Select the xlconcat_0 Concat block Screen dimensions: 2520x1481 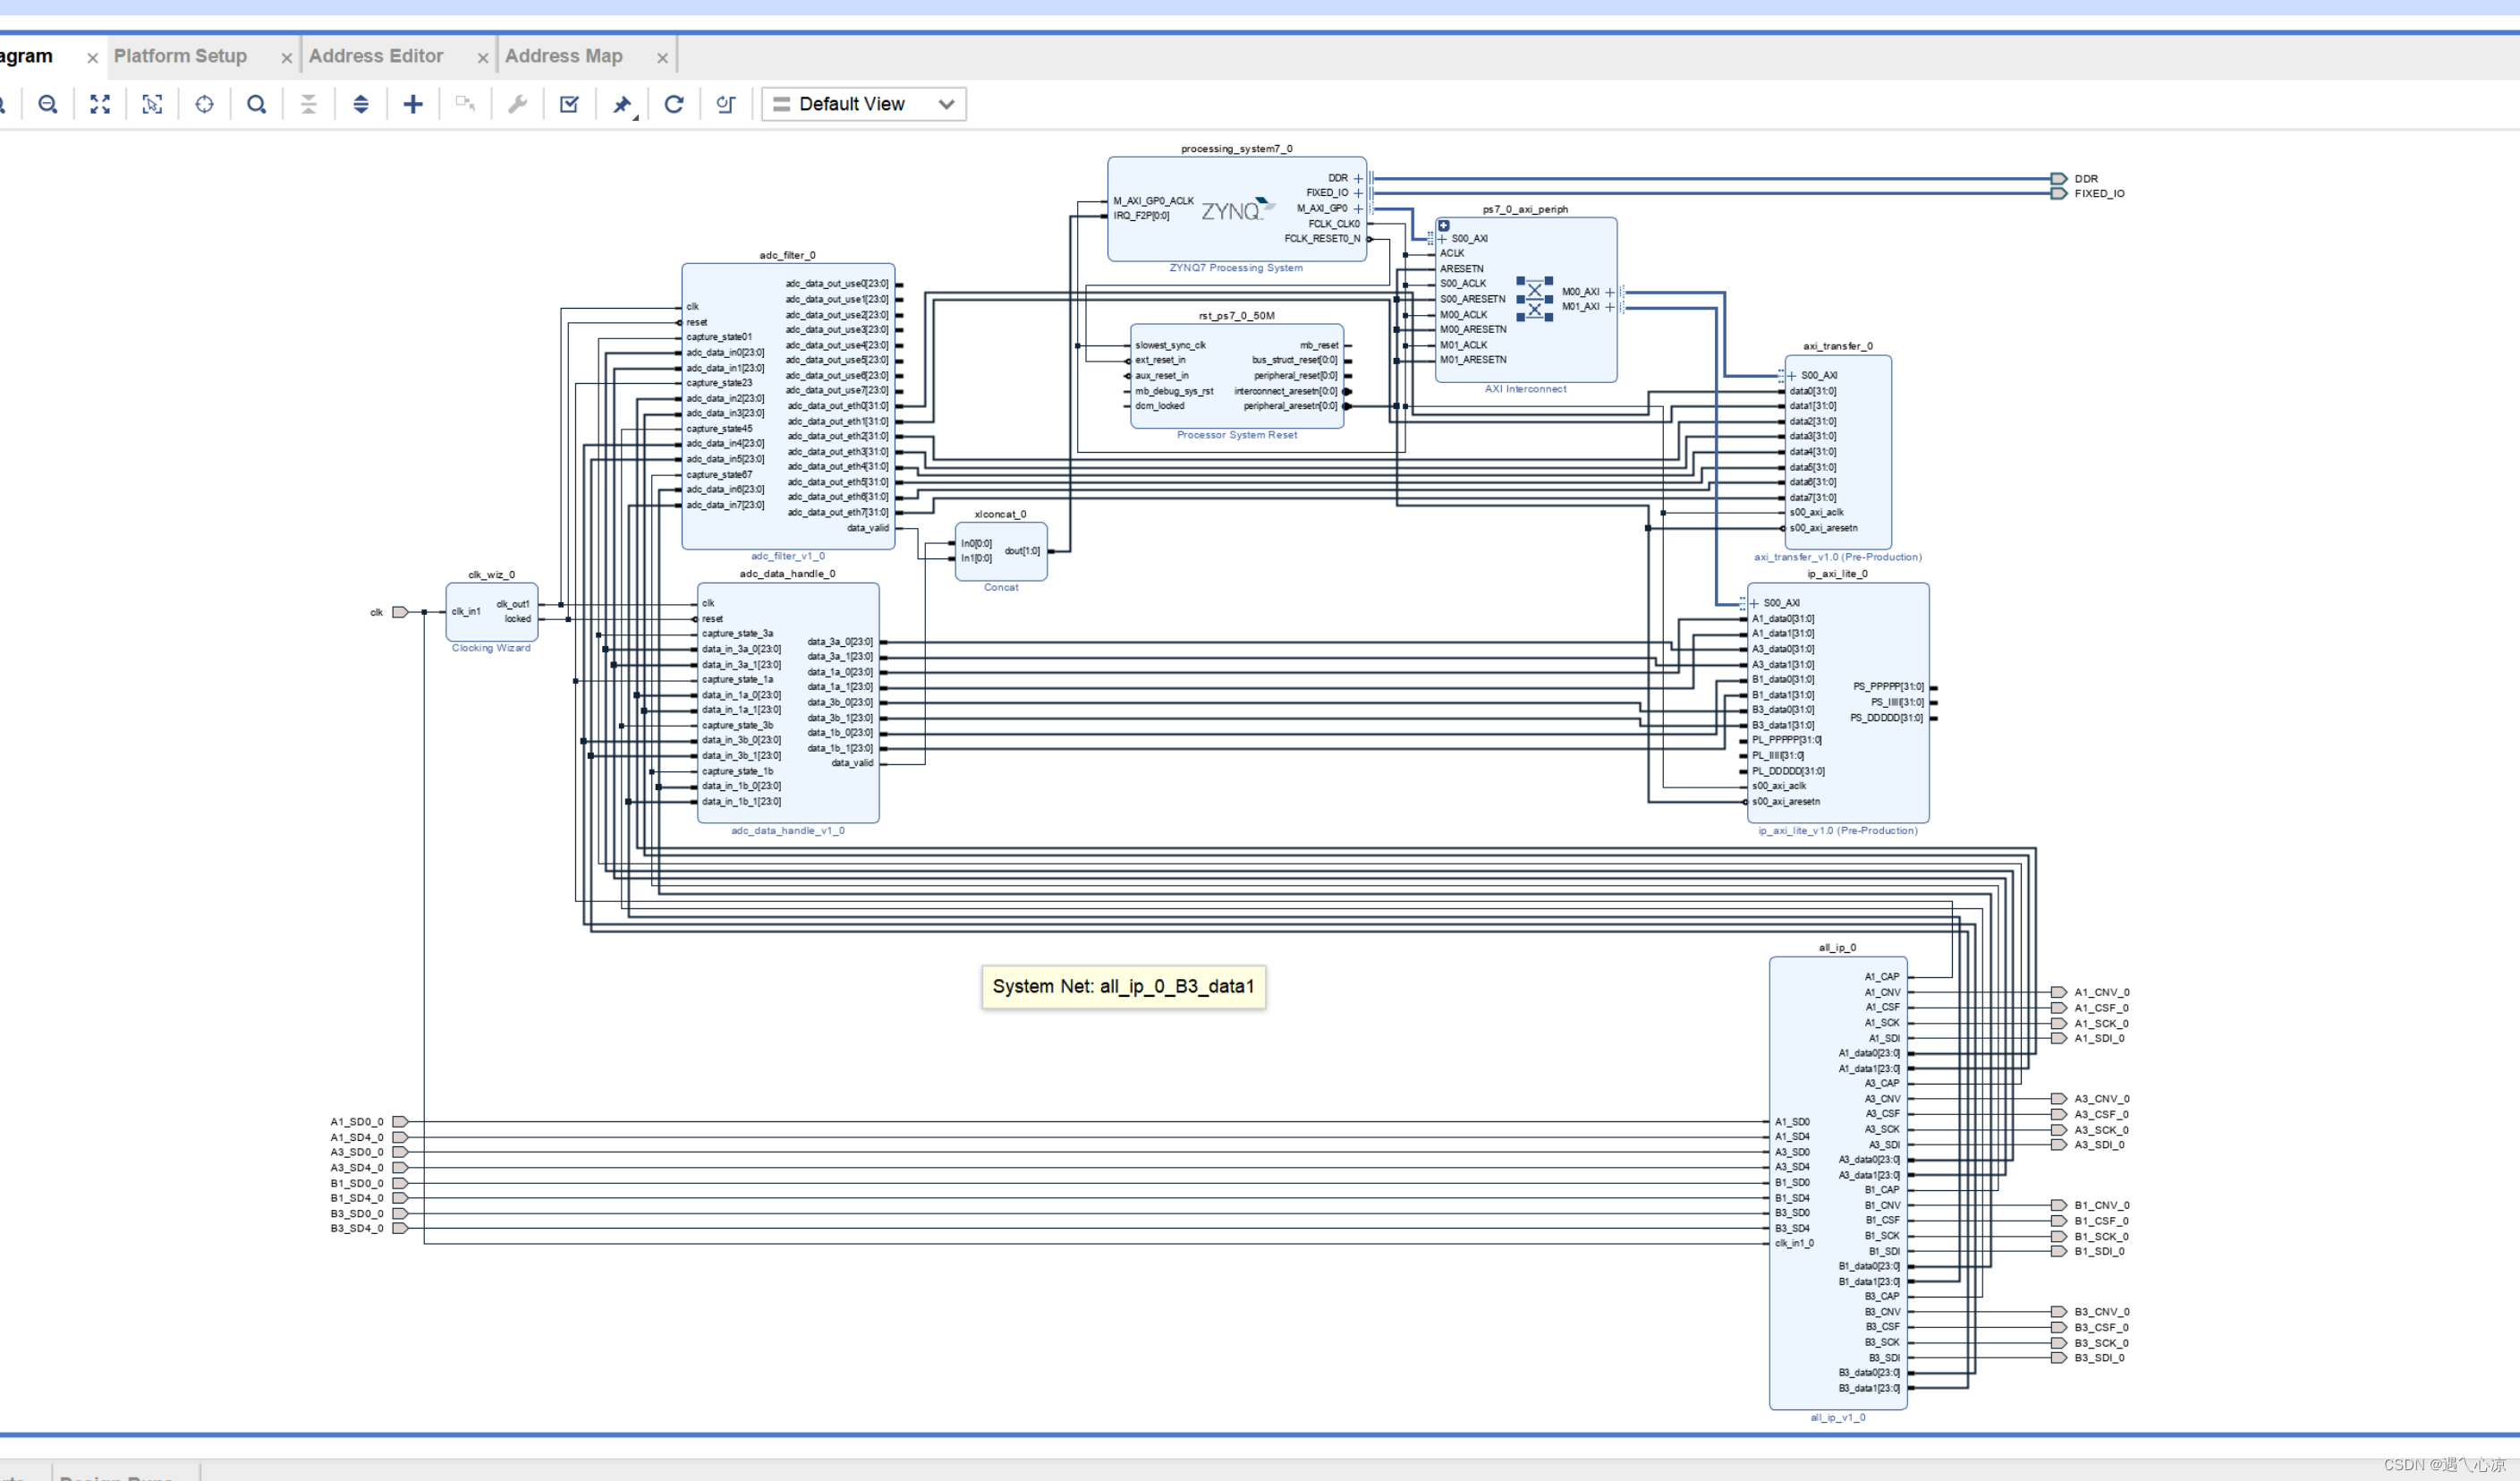[x=1001, y=551]
